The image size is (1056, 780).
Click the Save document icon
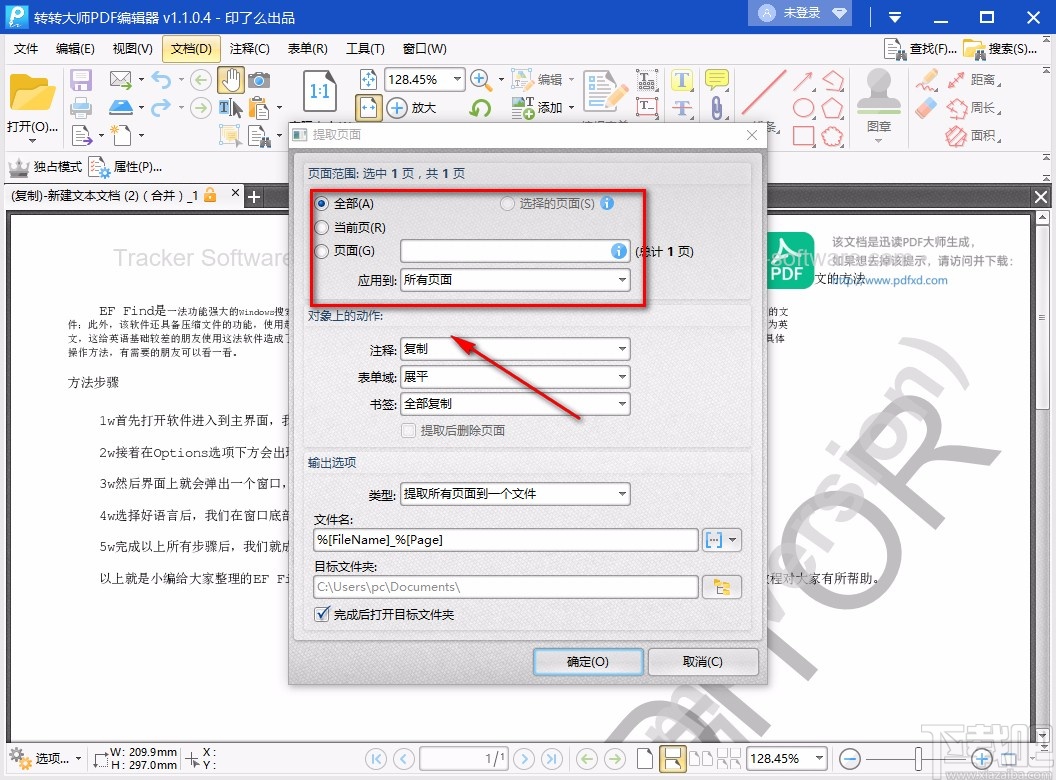point(80,78)
